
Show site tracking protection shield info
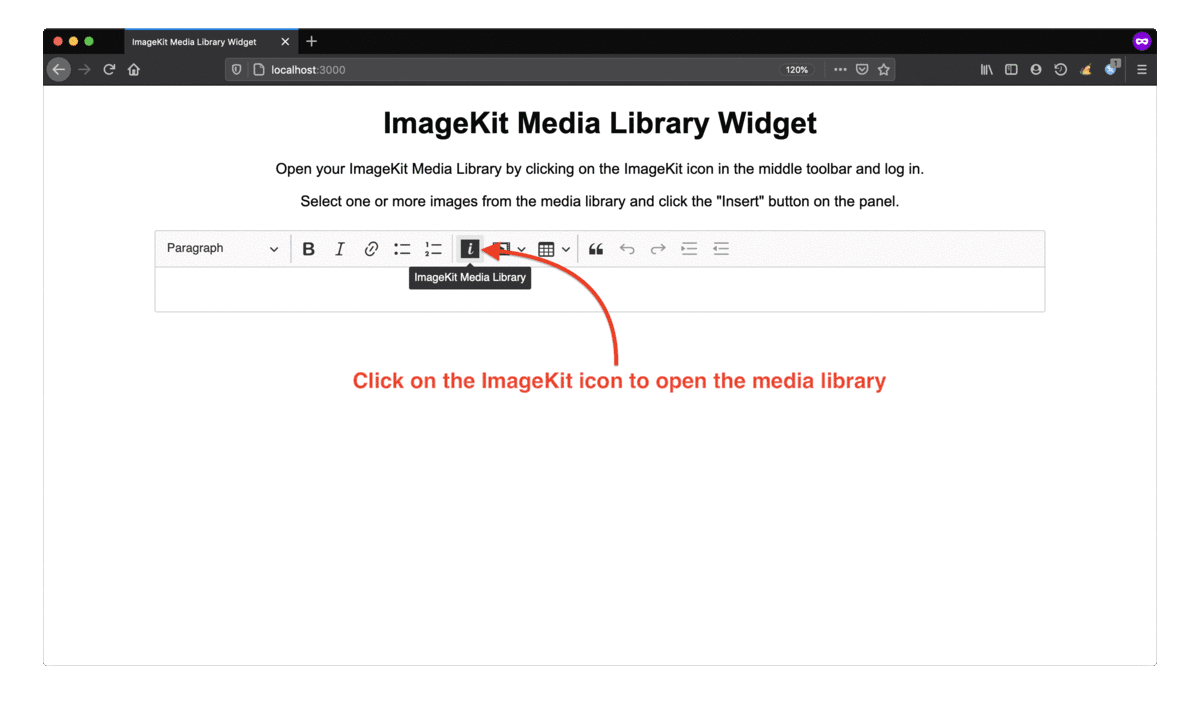coord(237,70)
